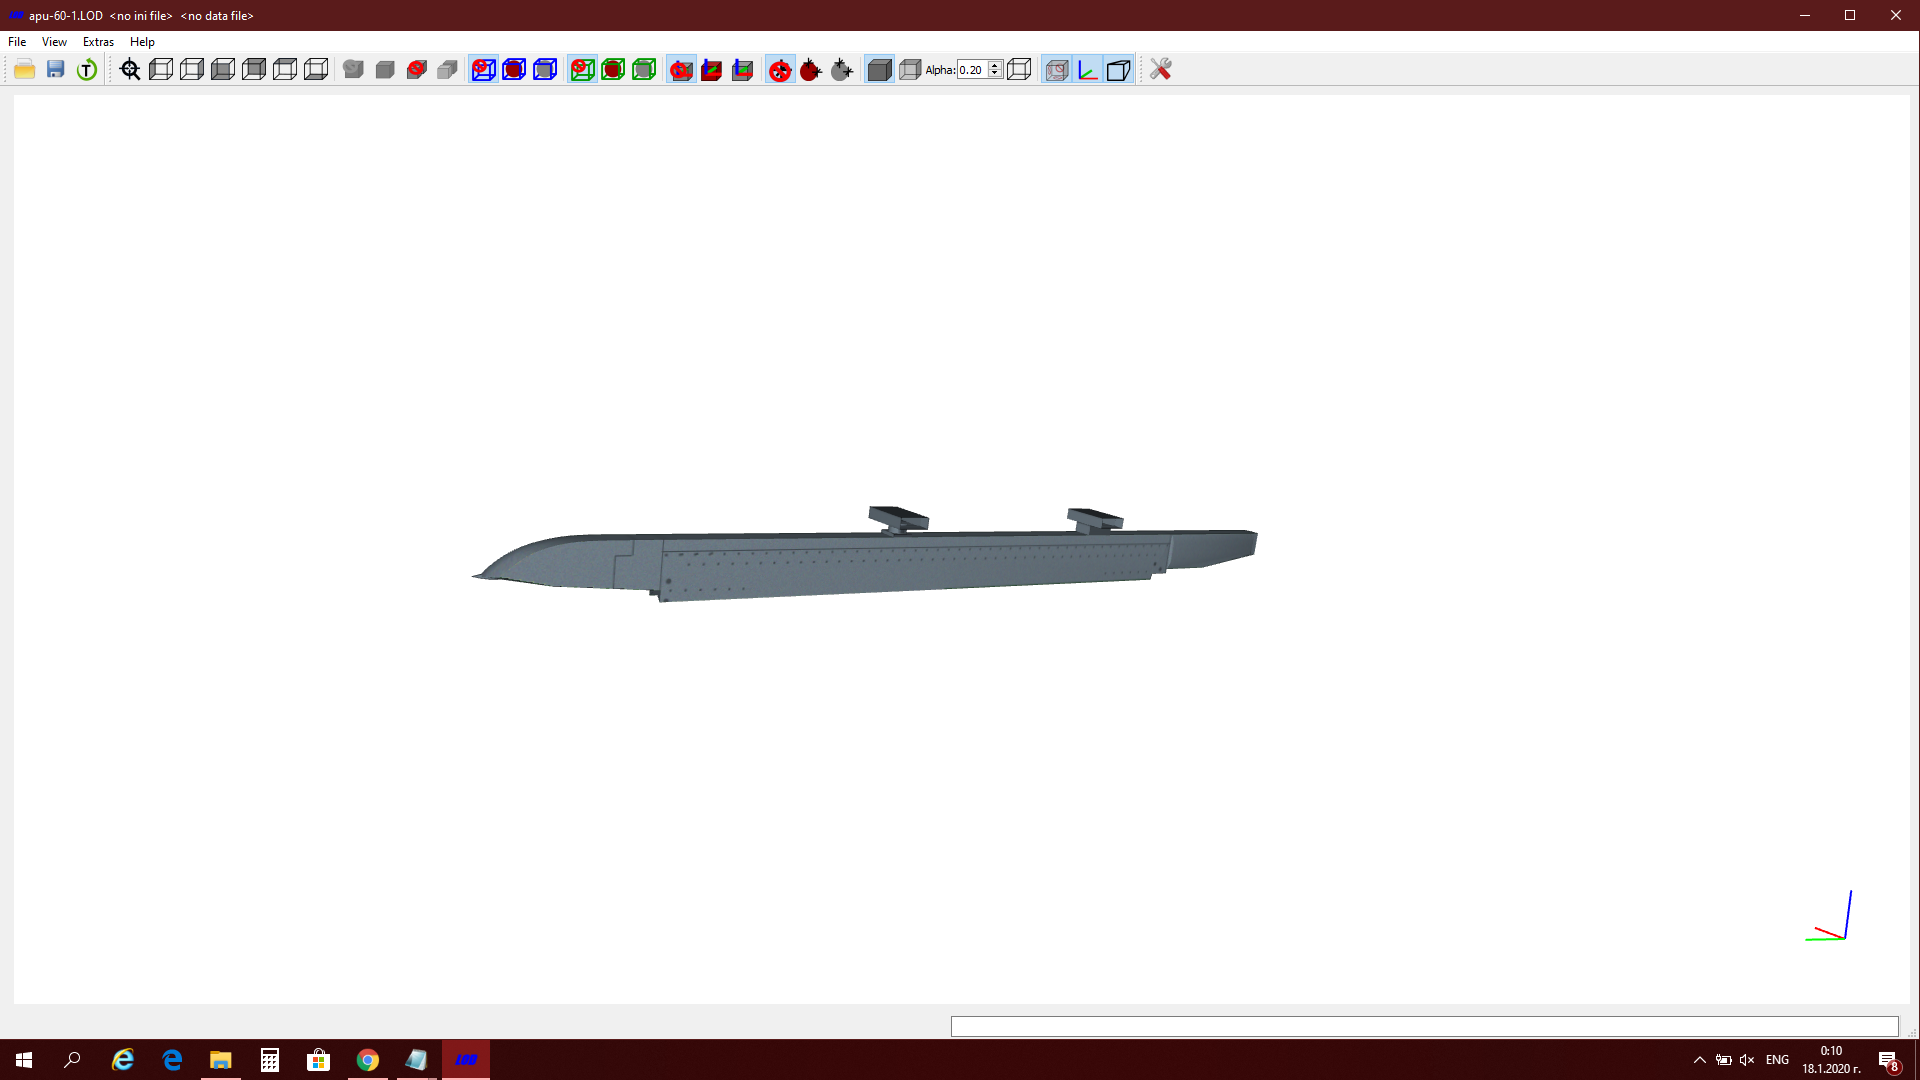Click the two light gray stacked cubes icon

tap(447, 69)
